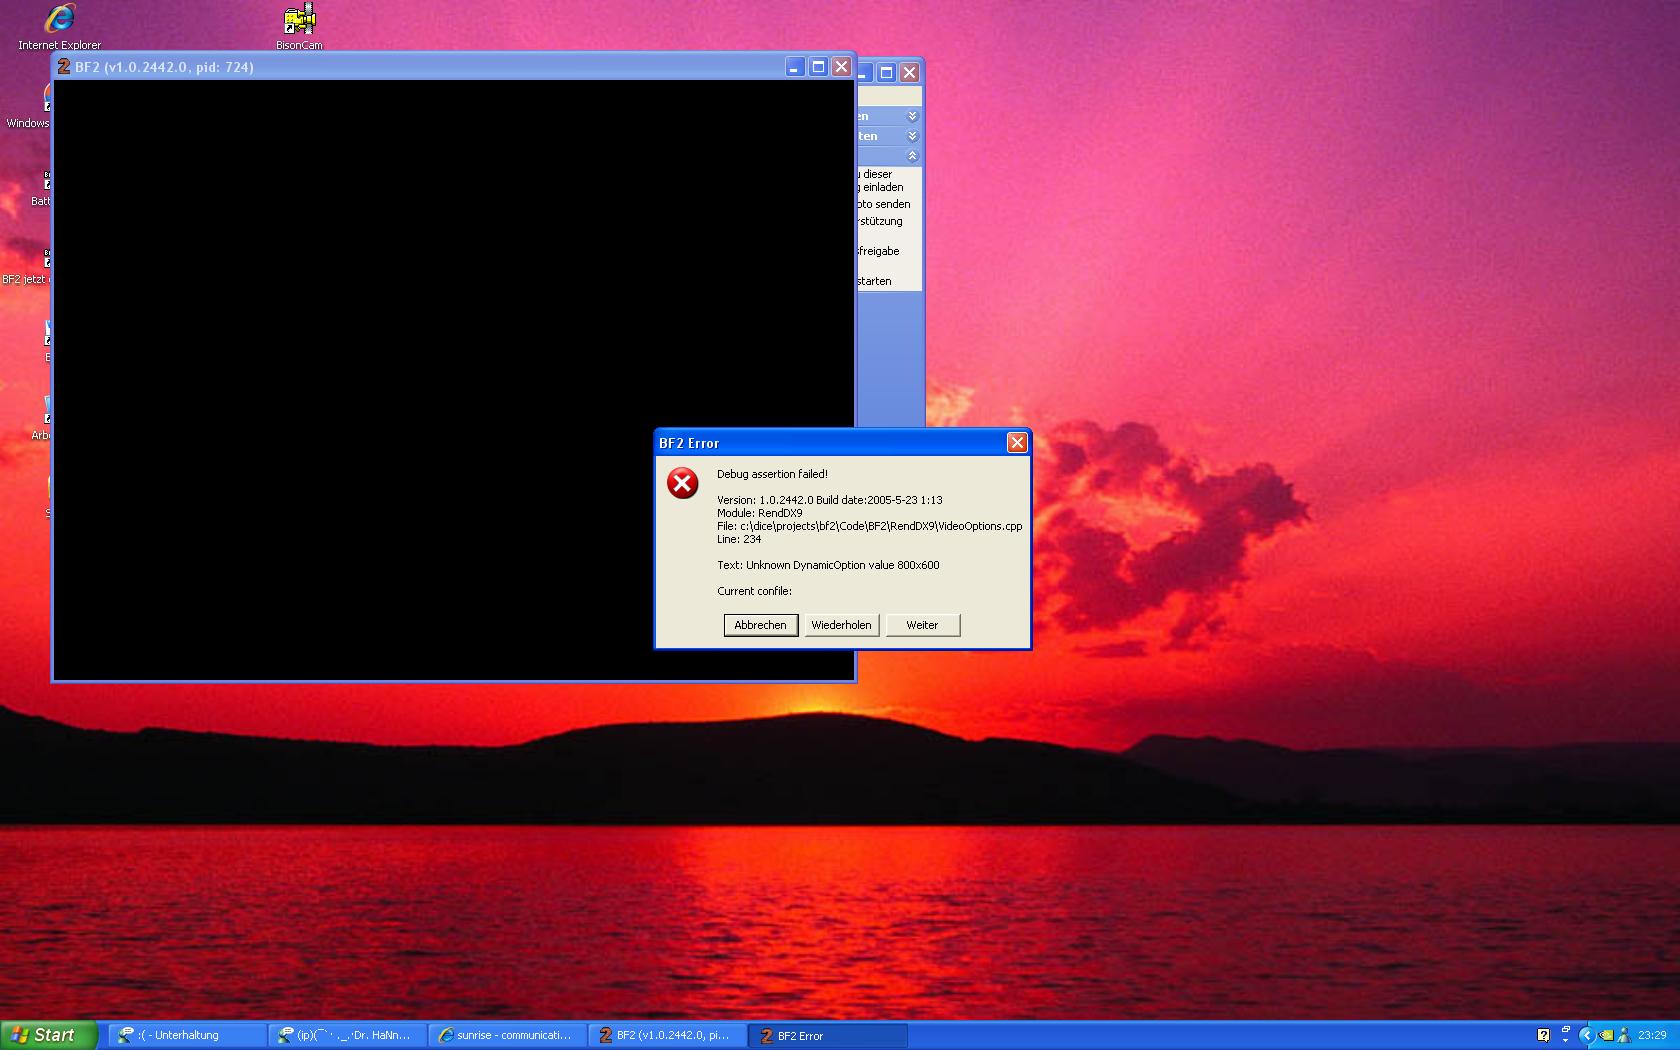Screen dimensions: 1680x1050
Task: Open the Windows Start menu
Action: [x=48, y=1035]
